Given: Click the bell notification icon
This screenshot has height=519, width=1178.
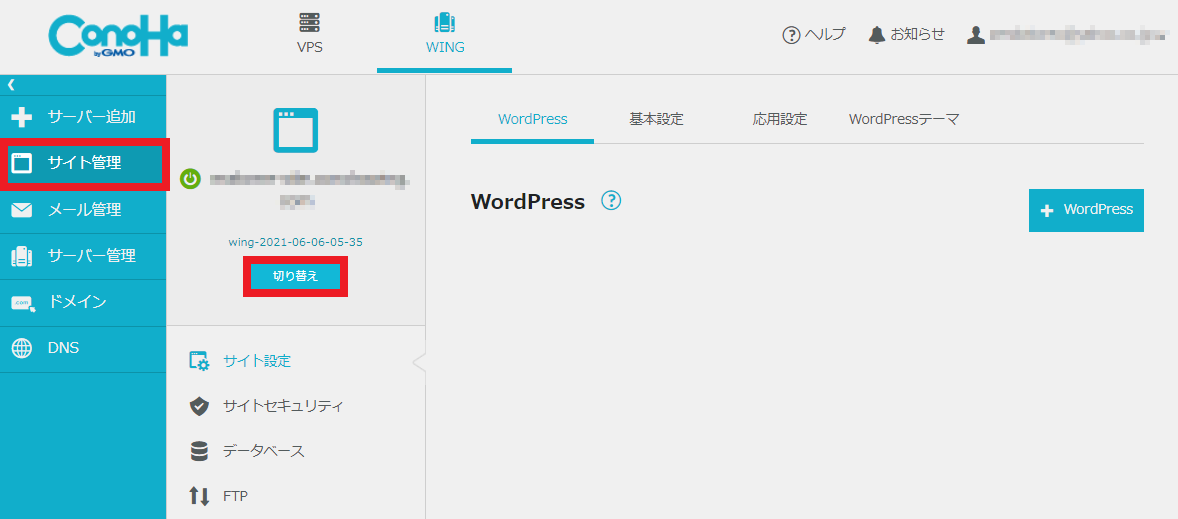Looking at the screenshot, I should [x=877, y=35].
